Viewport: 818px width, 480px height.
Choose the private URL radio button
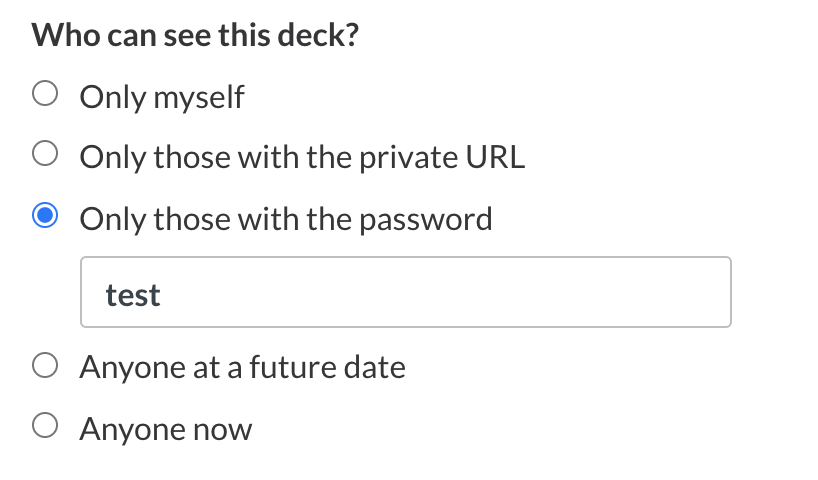click(x=44, y=156)
